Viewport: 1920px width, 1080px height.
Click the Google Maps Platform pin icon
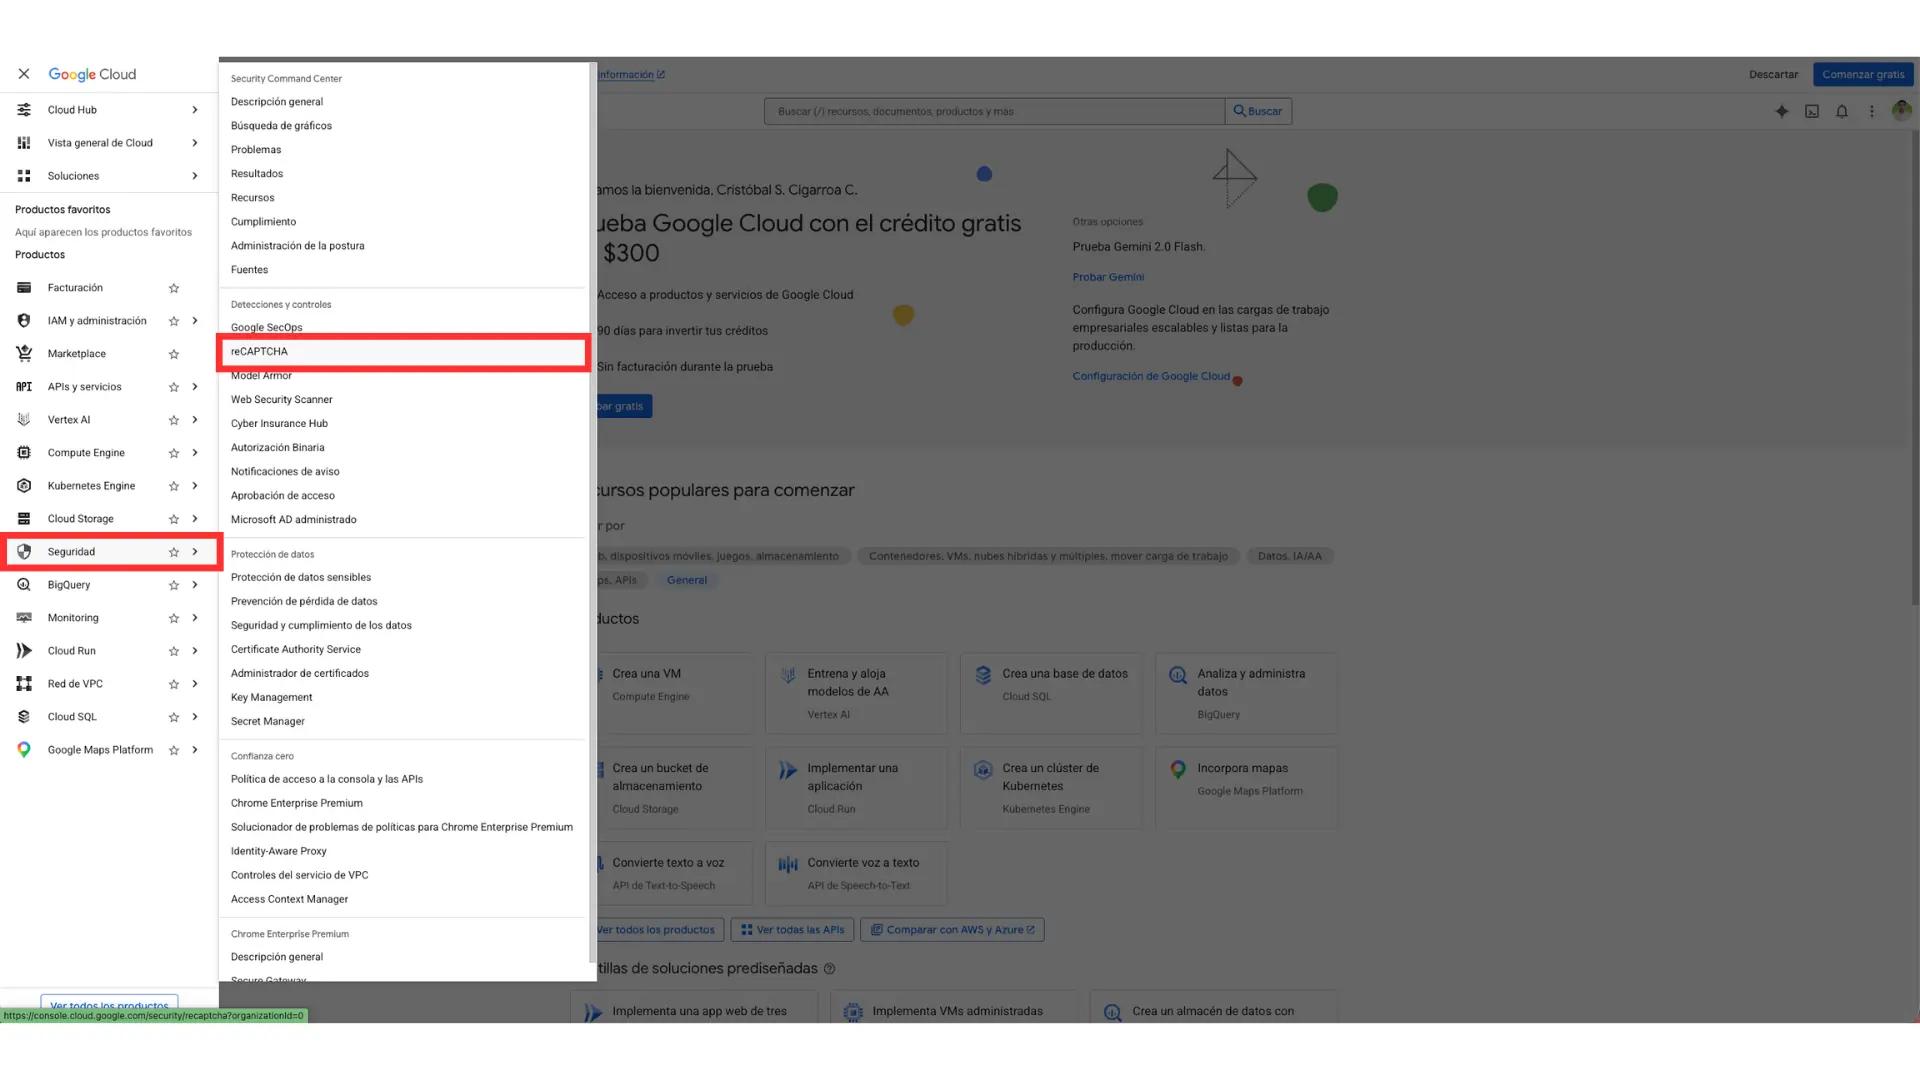tap(24, 750)
